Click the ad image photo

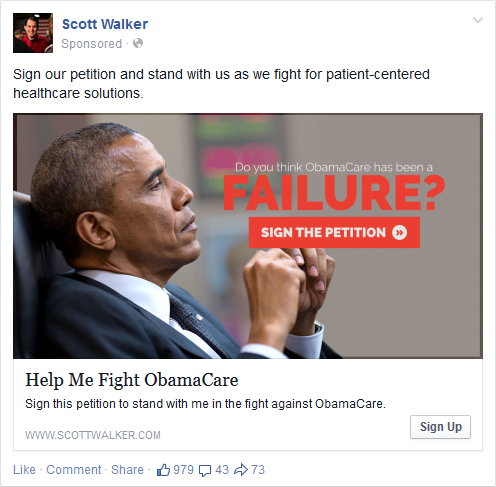pyautogui.click(x=248, y=236)
